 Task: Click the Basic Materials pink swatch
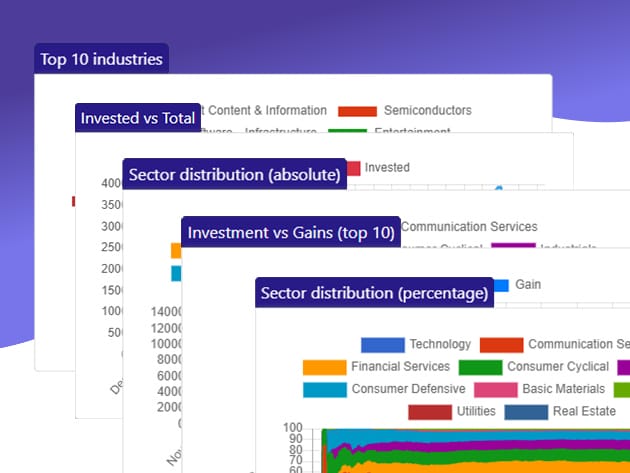(494, 389)
